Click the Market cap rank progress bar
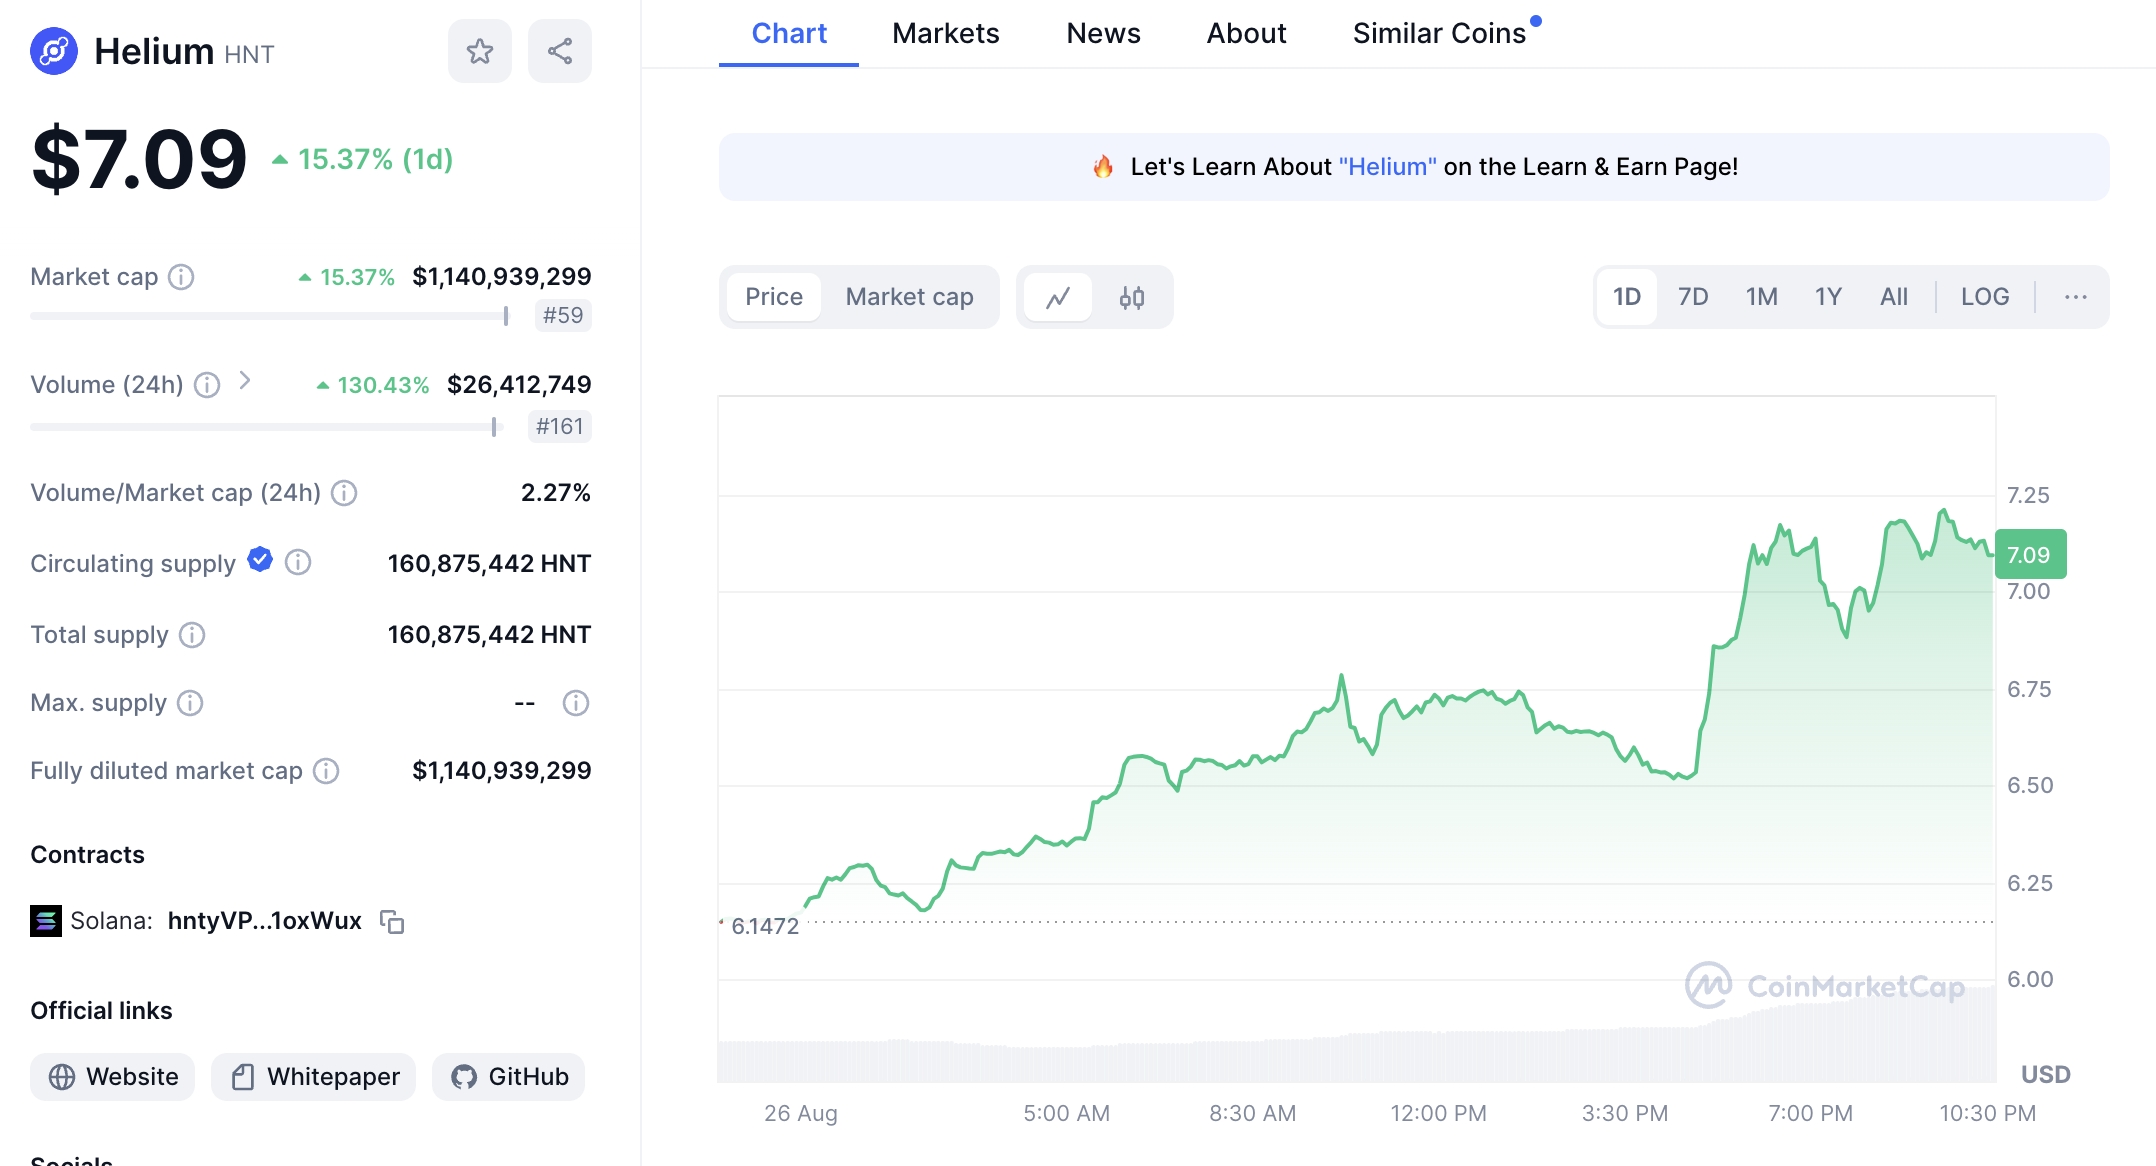The width and height of the screenshot is (2156, 1166). pos(270,316)
